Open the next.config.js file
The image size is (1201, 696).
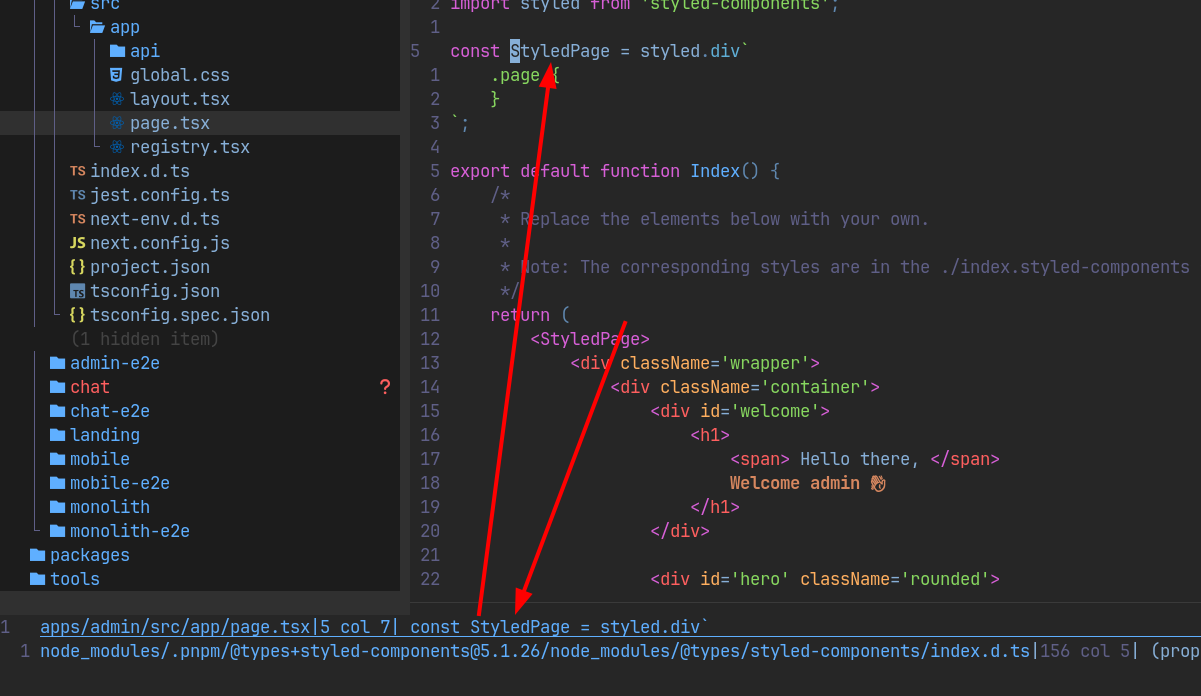[x=160, y=243]
